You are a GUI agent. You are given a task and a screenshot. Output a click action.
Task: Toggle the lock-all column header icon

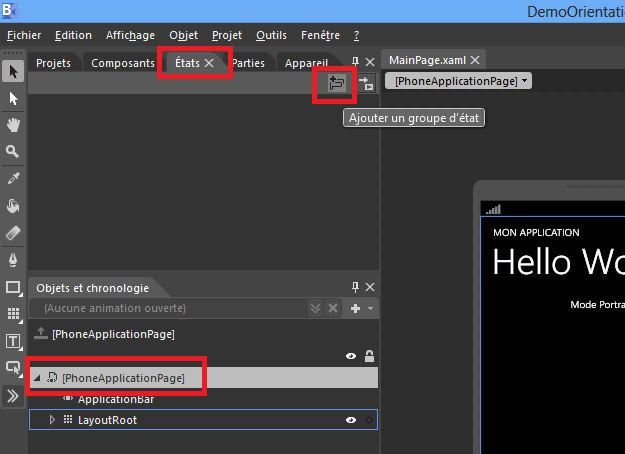pos(369,356)
